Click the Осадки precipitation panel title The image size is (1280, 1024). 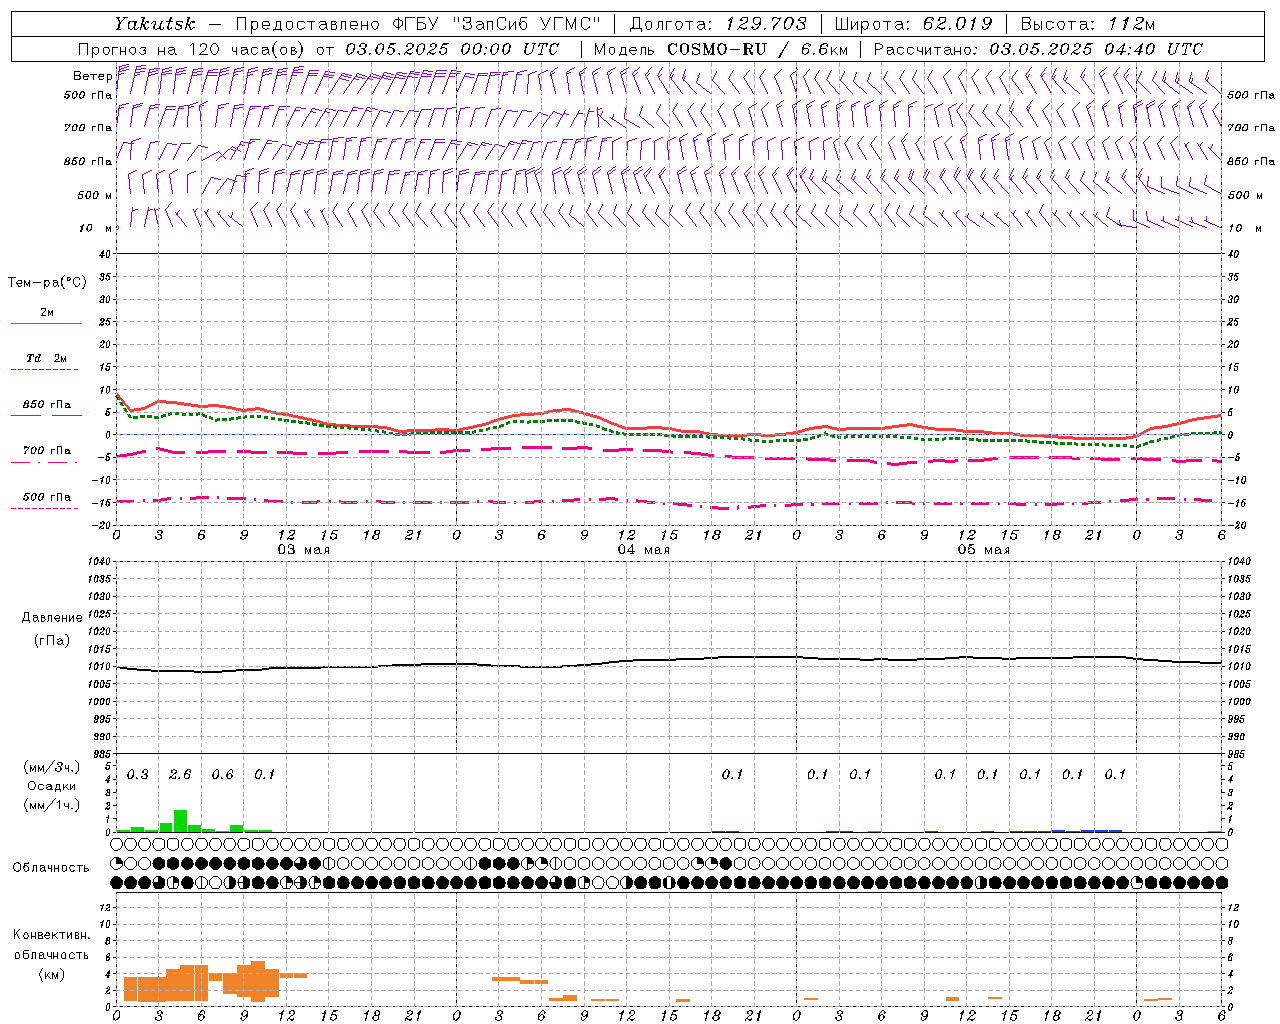[51, 786]
